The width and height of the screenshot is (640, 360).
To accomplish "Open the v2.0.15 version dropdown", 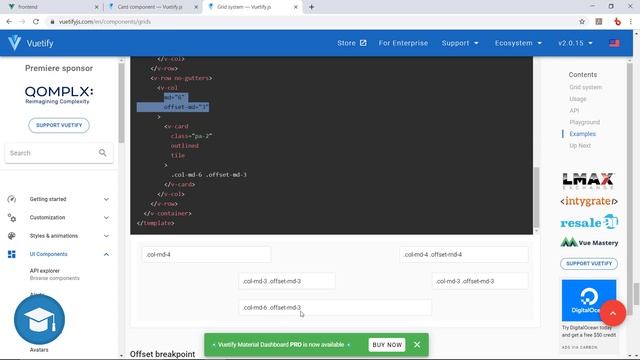I will point(575,43).
